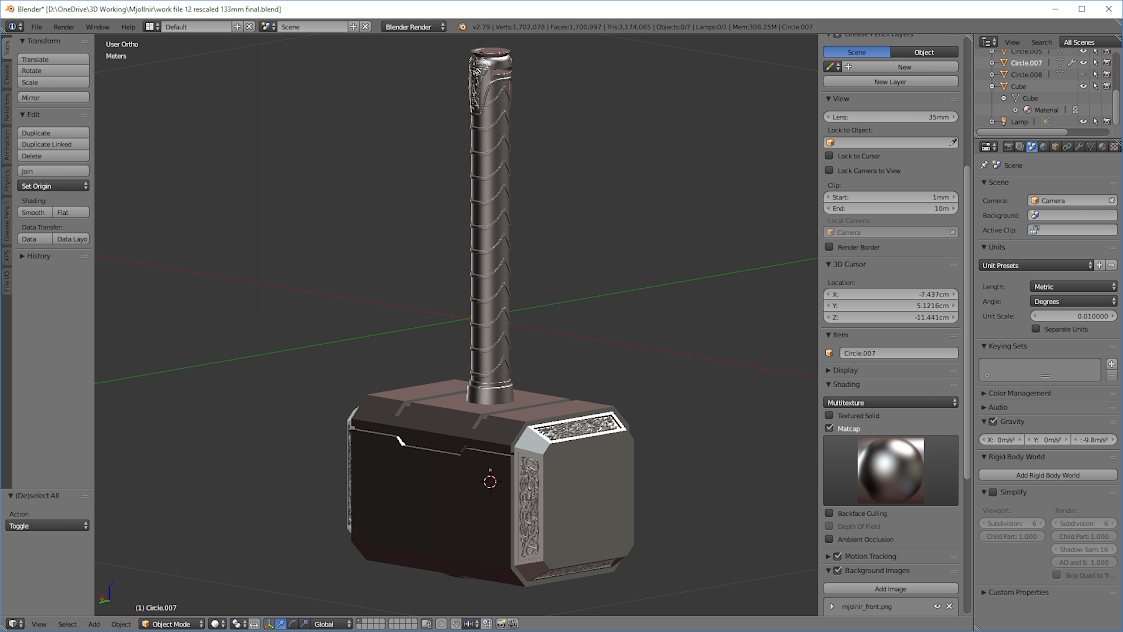Adjust the Lens 35mm slider
The image size is (1123, 632).
tap(890, 117)
